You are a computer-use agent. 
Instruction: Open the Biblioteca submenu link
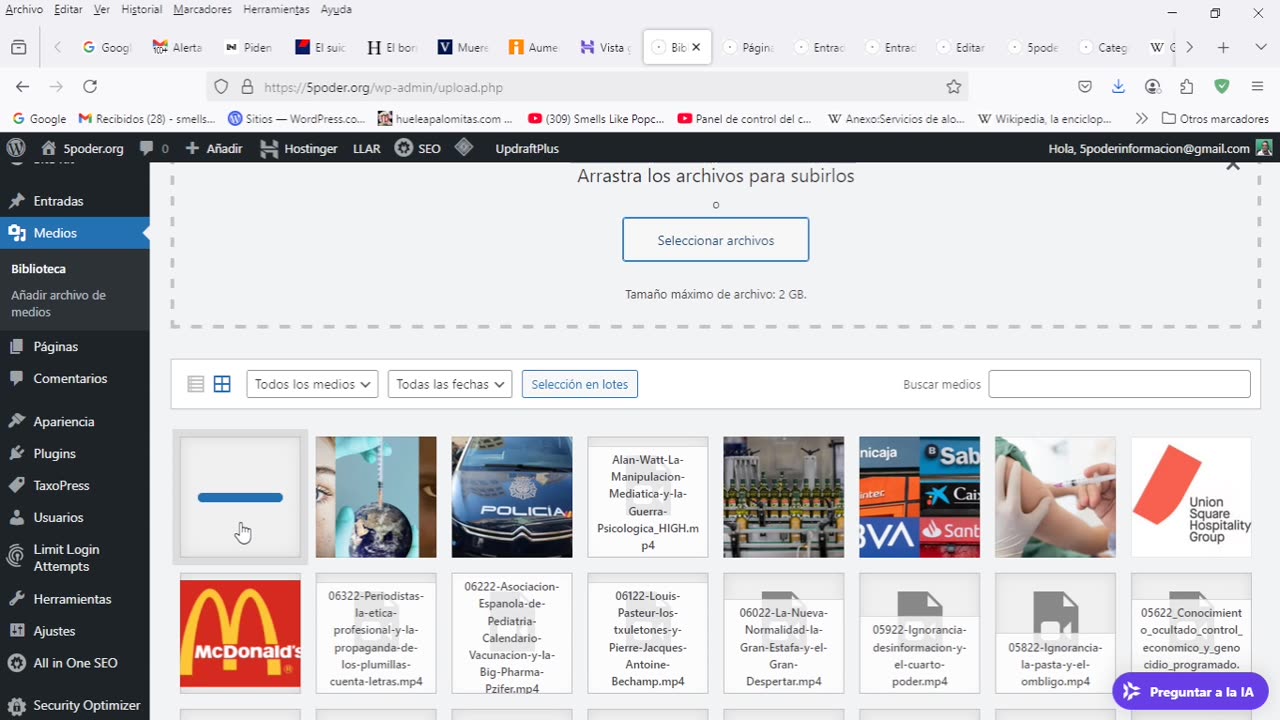pyautogui.click(x=38, y=269)
